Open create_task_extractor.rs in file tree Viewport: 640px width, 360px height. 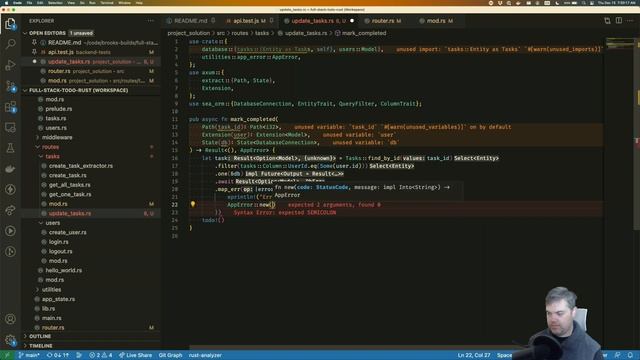[x=81, y=166]
